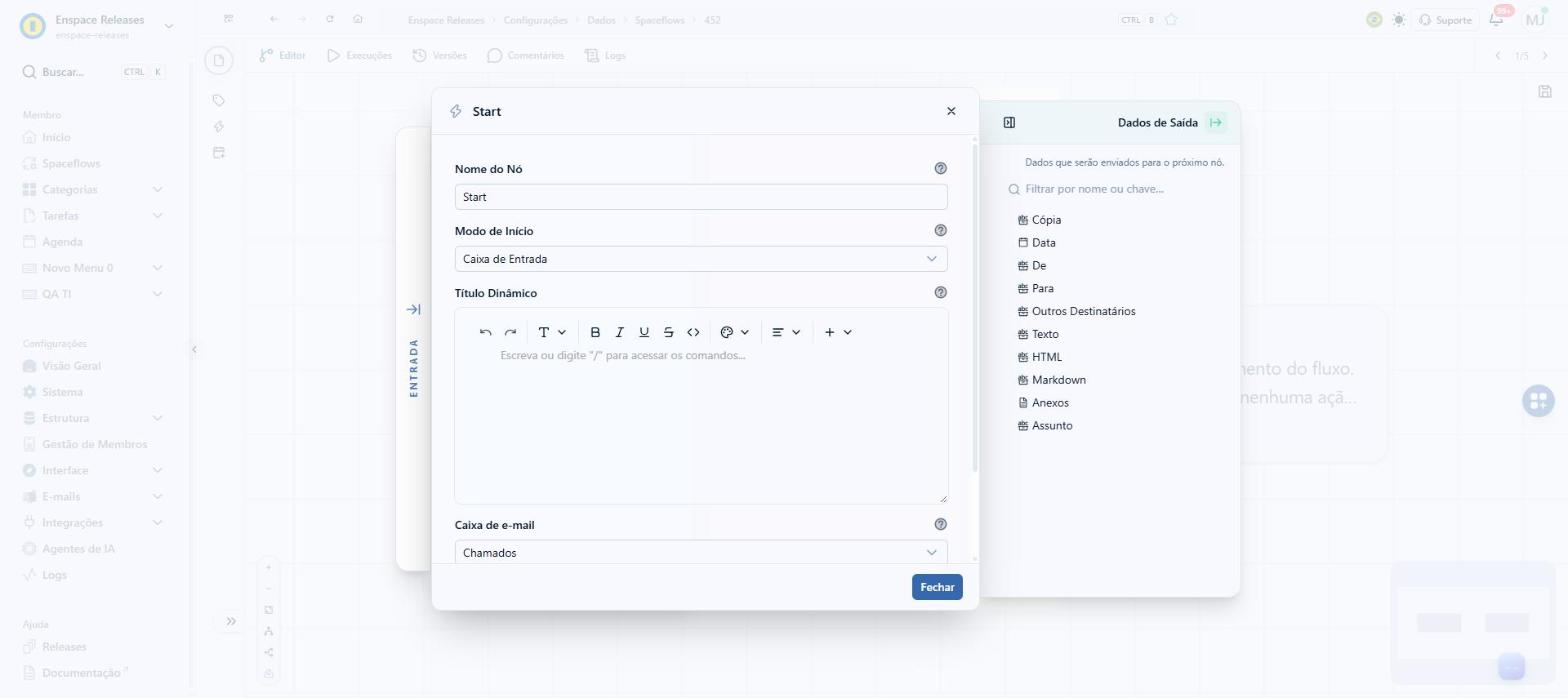This screenshot has width=1568, height=698.
Task: Toggle italic formatting
Action: point(620,332)
